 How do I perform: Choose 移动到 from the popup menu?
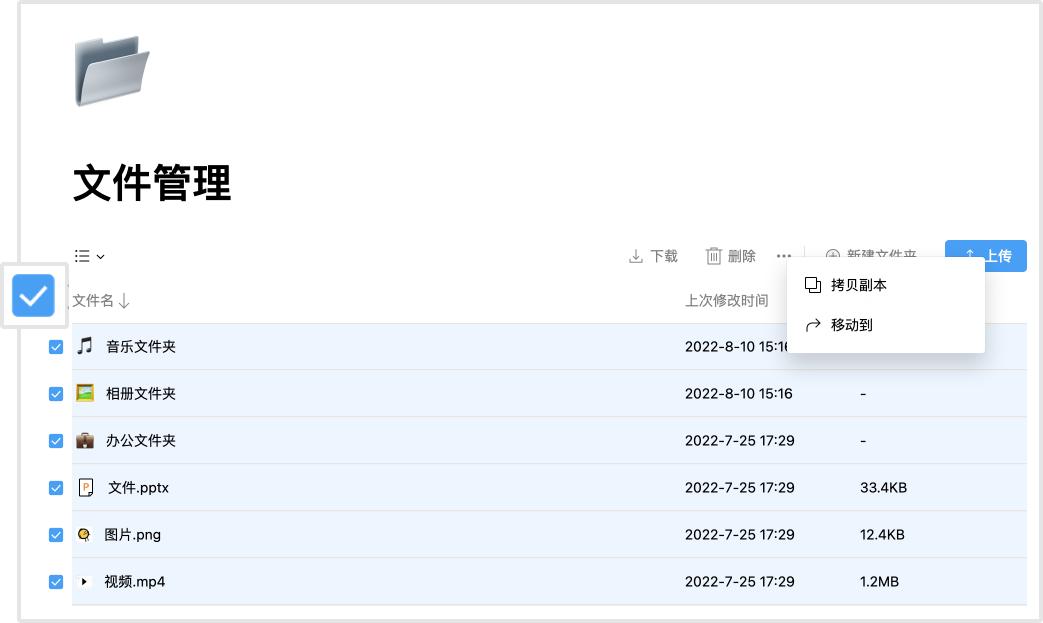851,325
